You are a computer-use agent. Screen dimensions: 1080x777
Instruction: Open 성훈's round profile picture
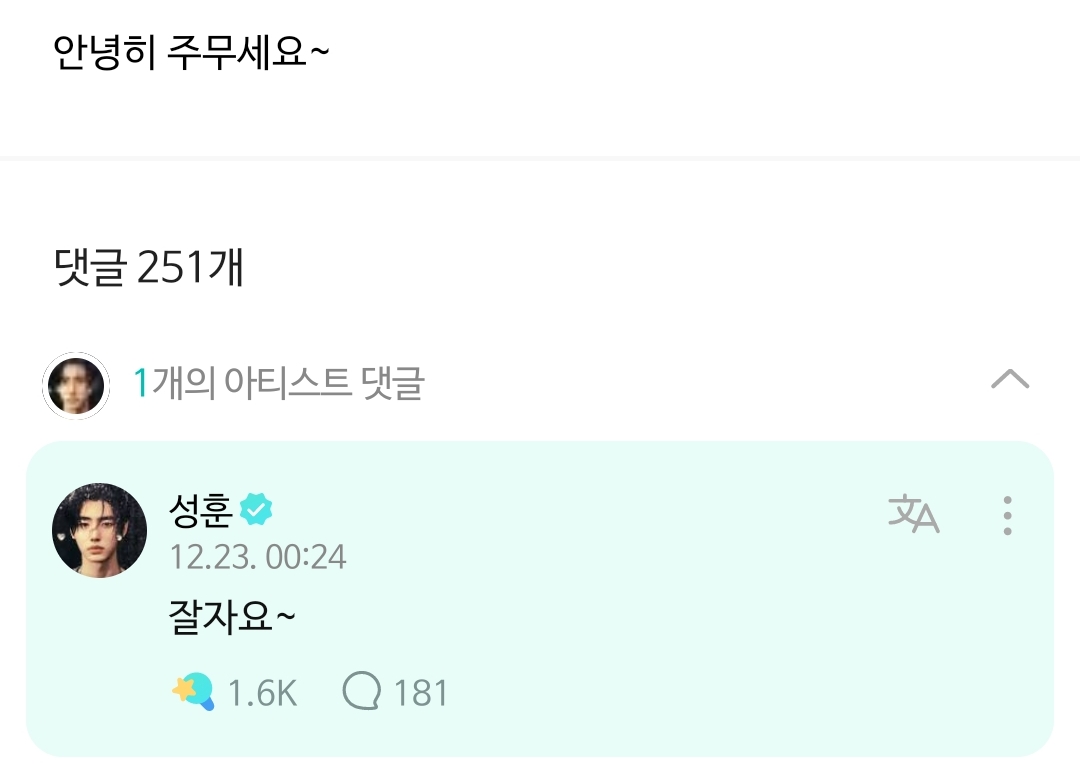[x=99, y=530]
